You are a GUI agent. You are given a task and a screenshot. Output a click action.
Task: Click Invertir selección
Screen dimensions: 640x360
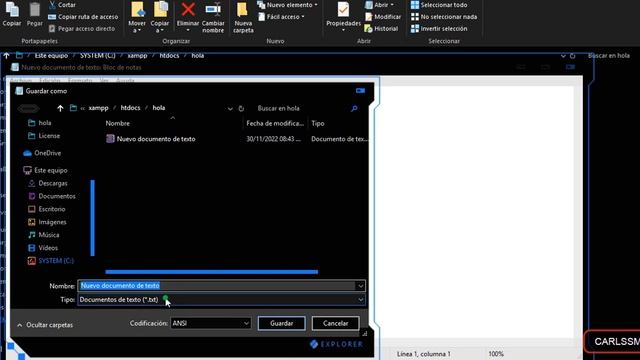tap(439, 29)
